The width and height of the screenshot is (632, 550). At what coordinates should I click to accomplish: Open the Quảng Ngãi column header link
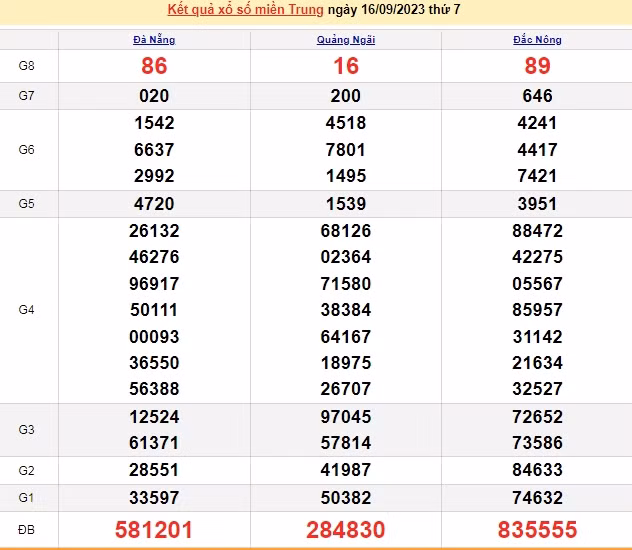pos(346,40)
